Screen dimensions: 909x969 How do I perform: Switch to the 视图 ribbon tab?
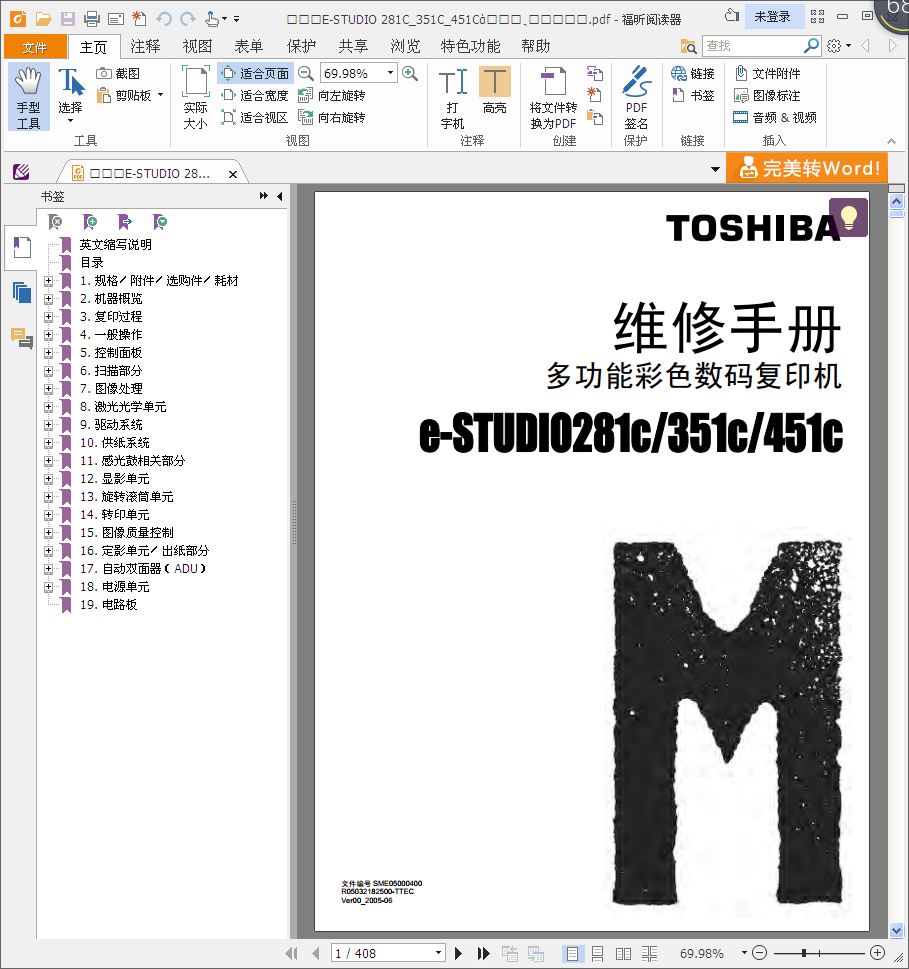pyautogui.click(x=198, y=46)
